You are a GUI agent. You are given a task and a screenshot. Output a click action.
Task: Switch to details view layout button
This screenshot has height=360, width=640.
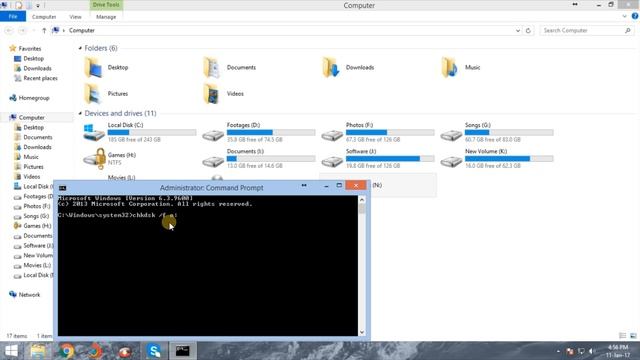[x=622, y=336]
